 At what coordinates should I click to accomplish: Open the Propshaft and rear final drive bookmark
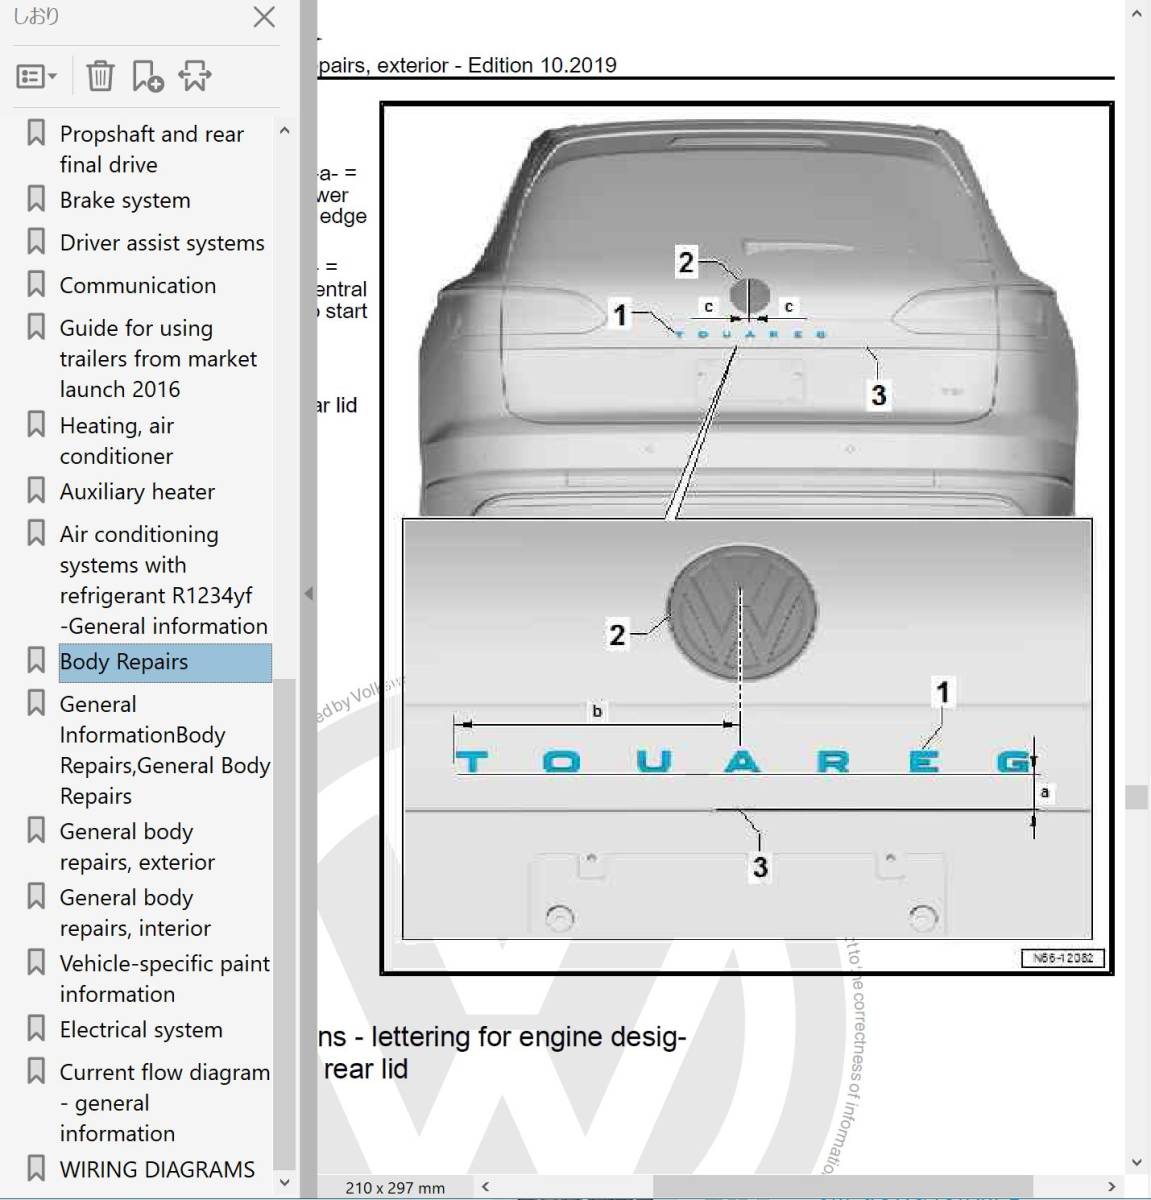[x=152, y=149]
